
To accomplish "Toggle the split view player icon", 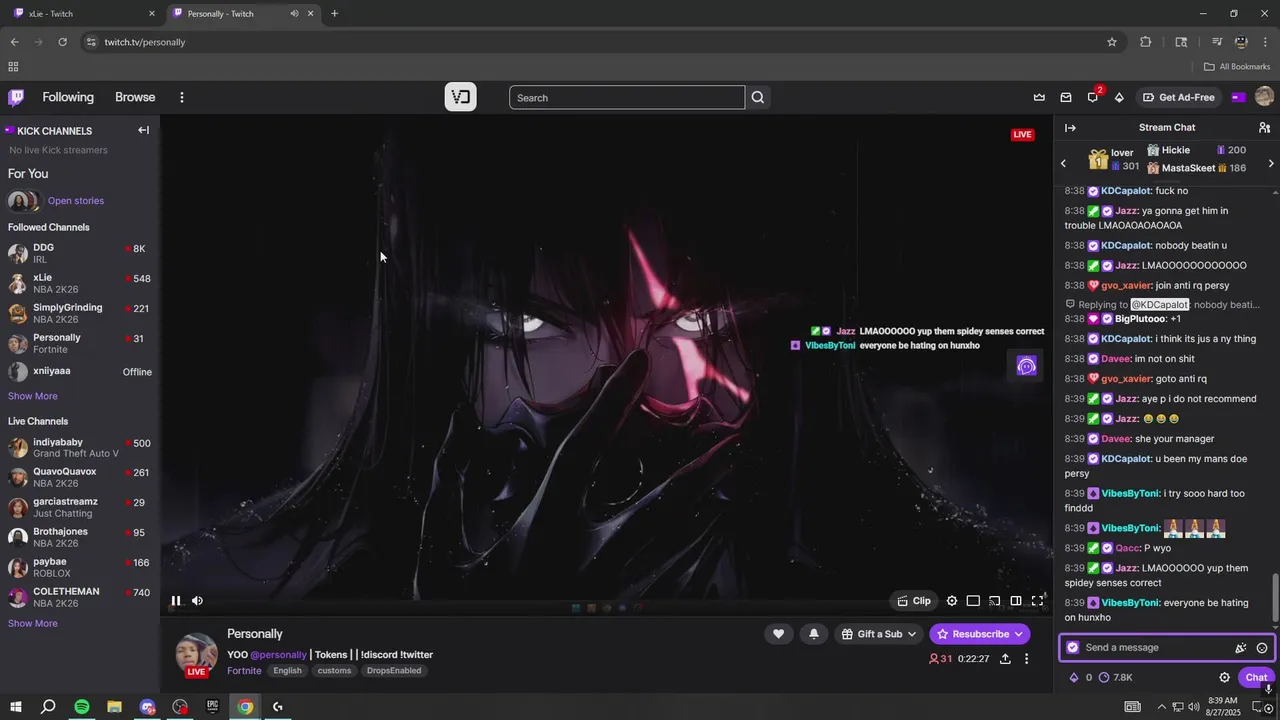I will click(1016, 601).
